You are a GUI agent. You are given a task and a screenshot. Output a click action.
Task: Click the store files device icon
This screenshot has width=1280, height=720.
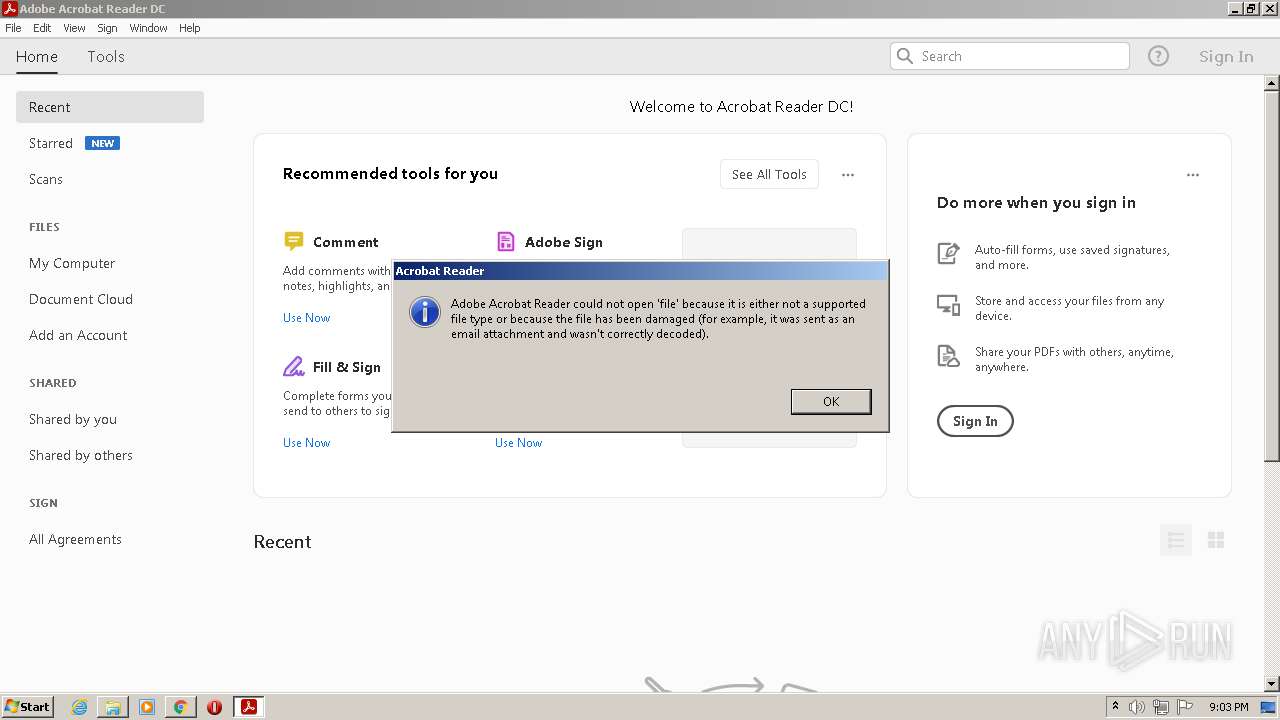(948, 304)
